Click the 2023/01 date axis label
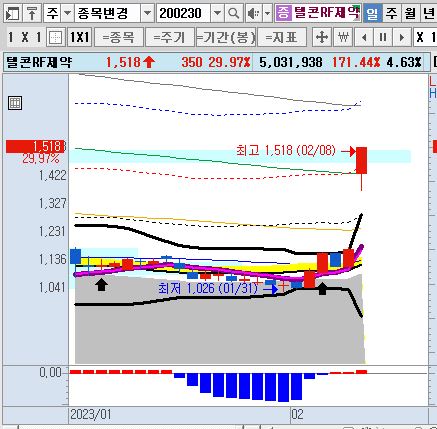The image size is (437, 429). 91,415
